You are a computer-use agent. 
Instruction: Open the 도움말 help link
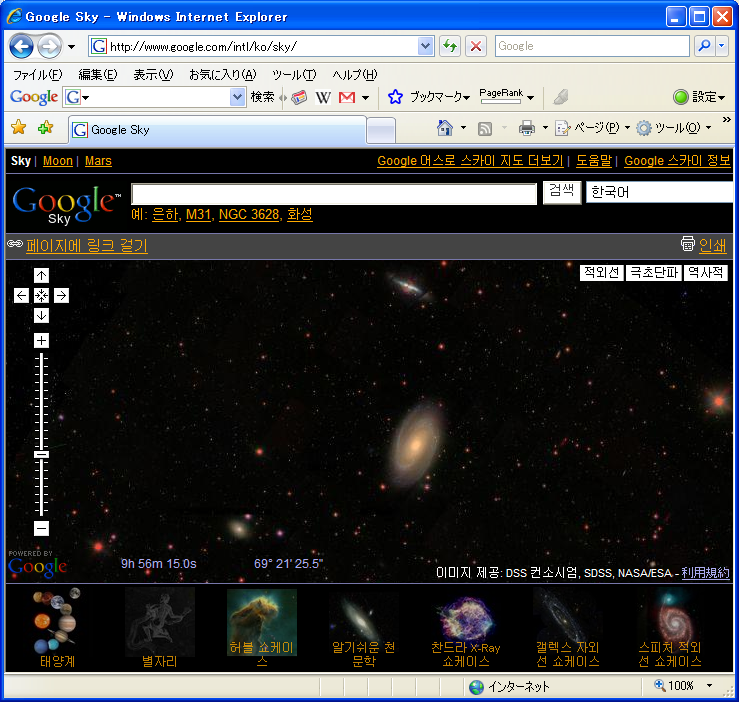pyautogui.click(x=594, y=161)
